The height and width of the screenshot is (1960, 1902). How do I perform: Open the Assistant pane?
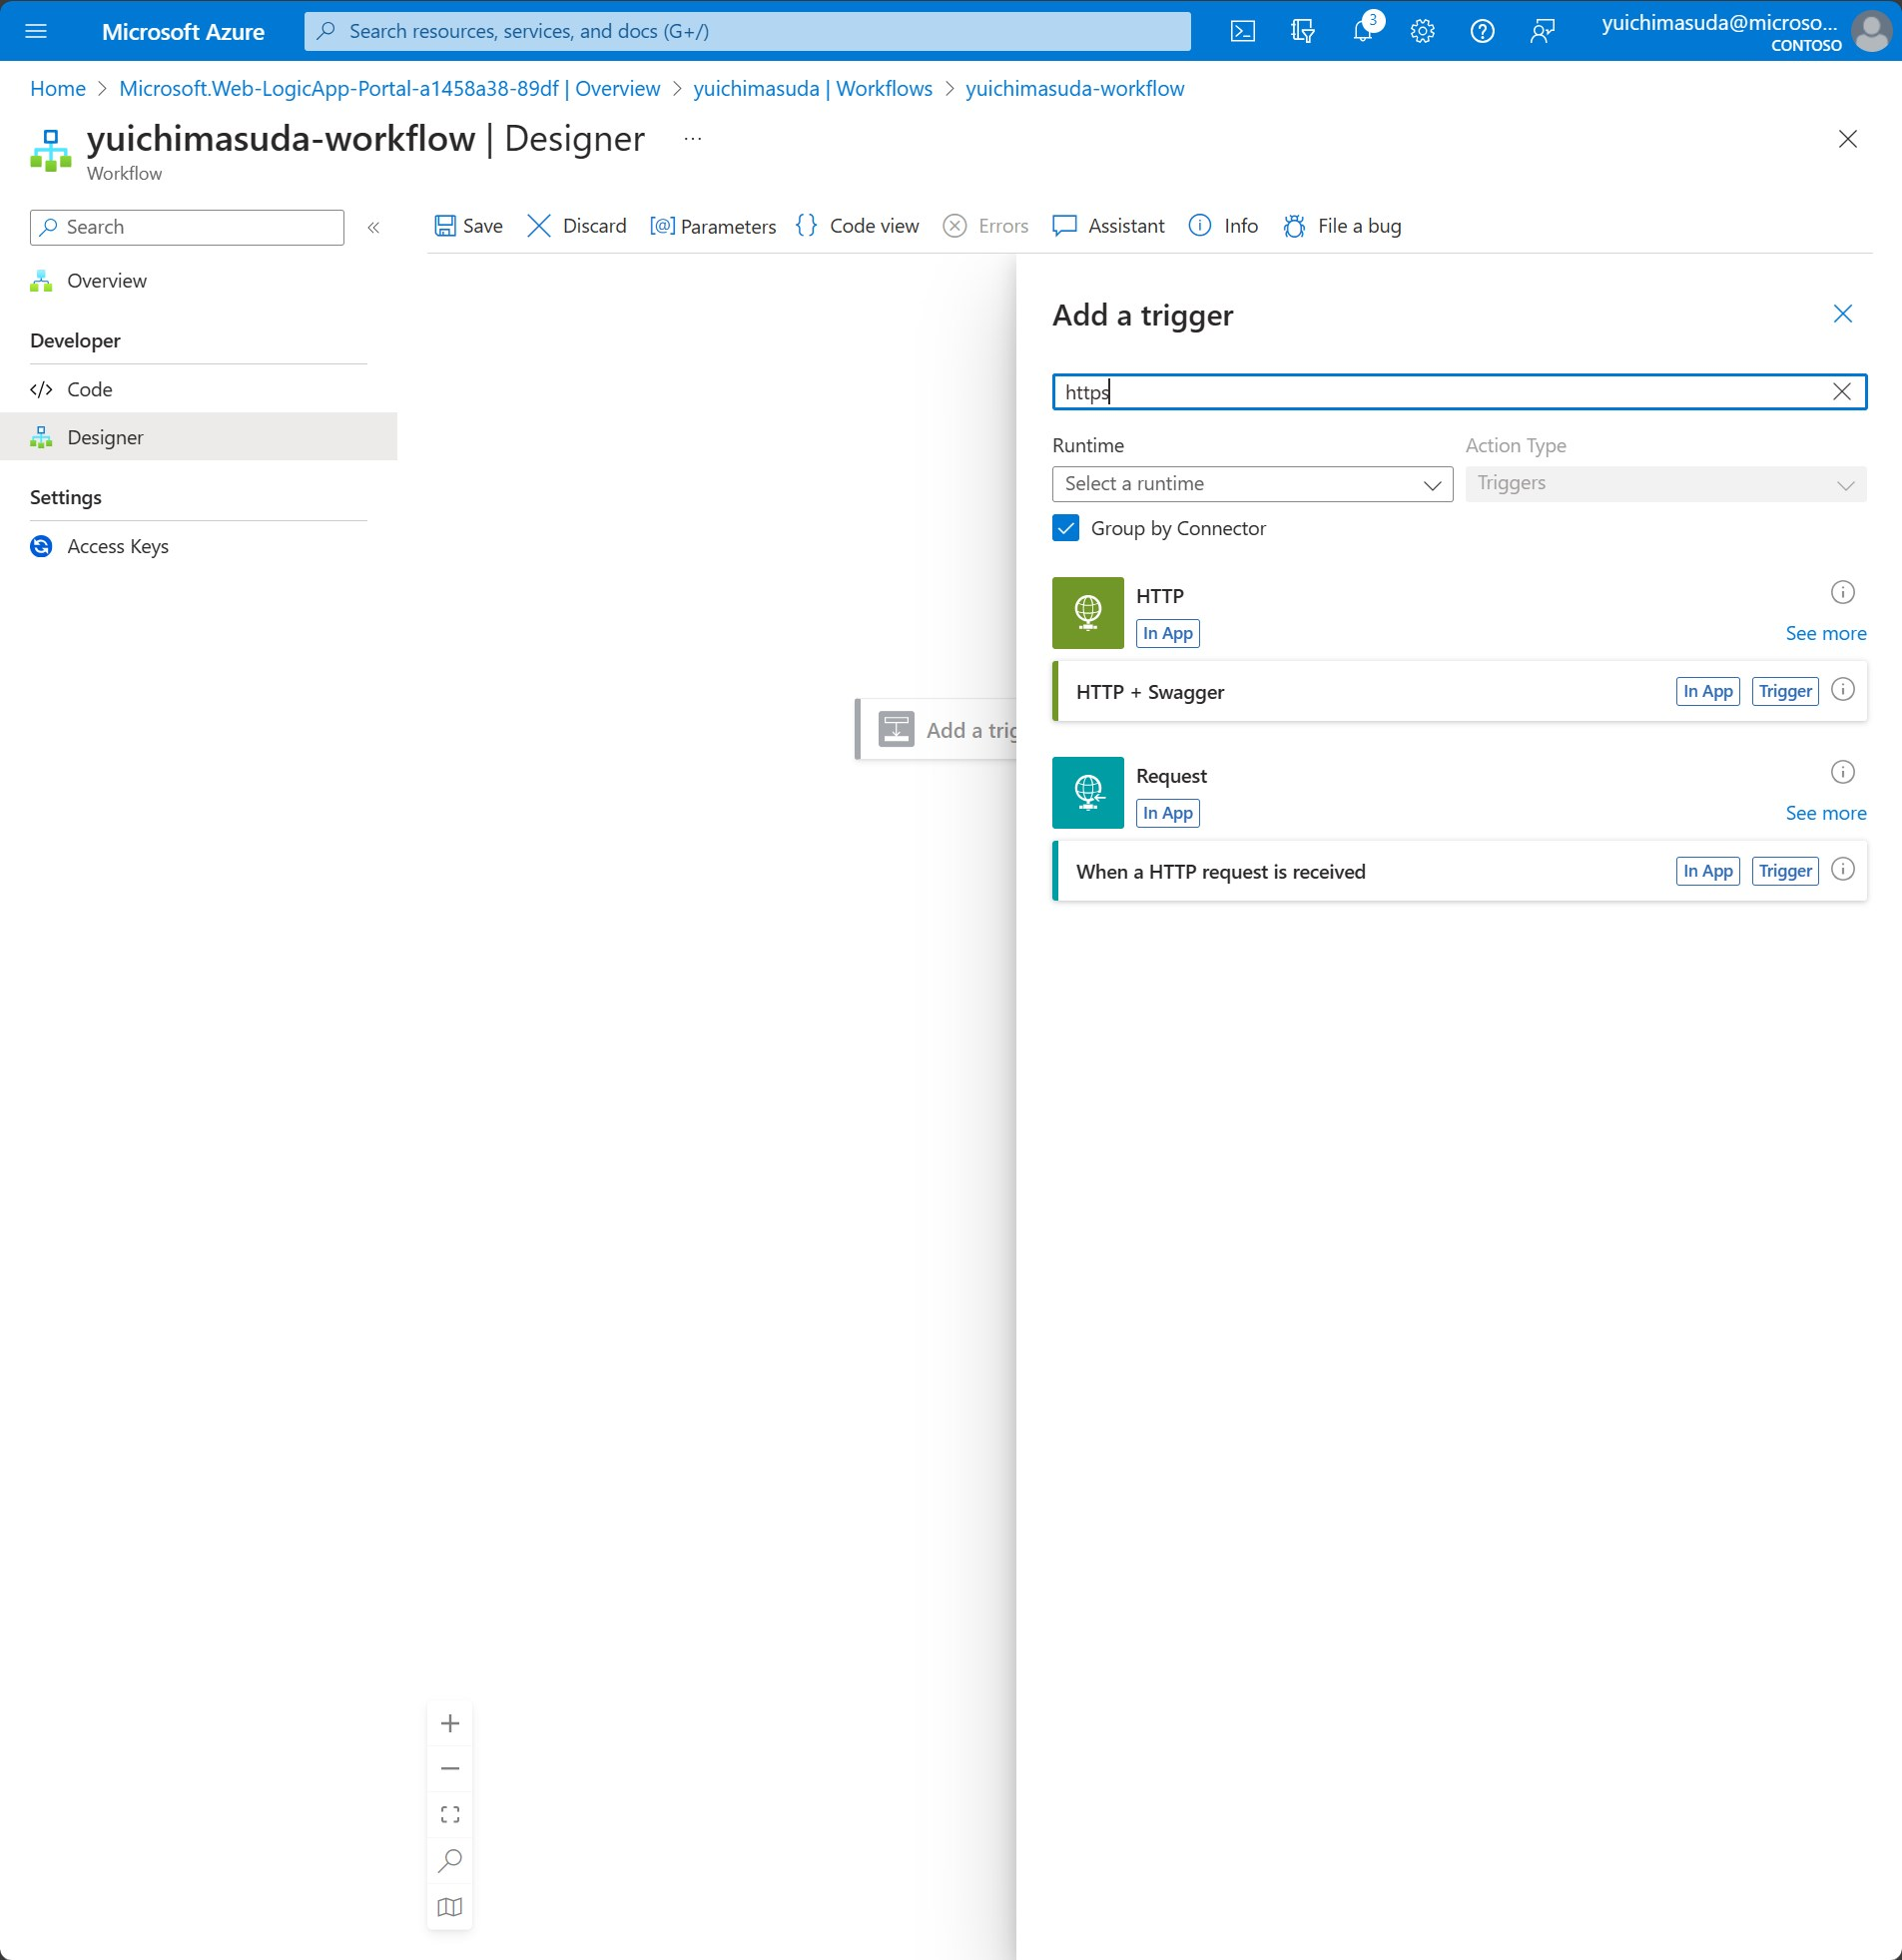[x=1108, y=226]
